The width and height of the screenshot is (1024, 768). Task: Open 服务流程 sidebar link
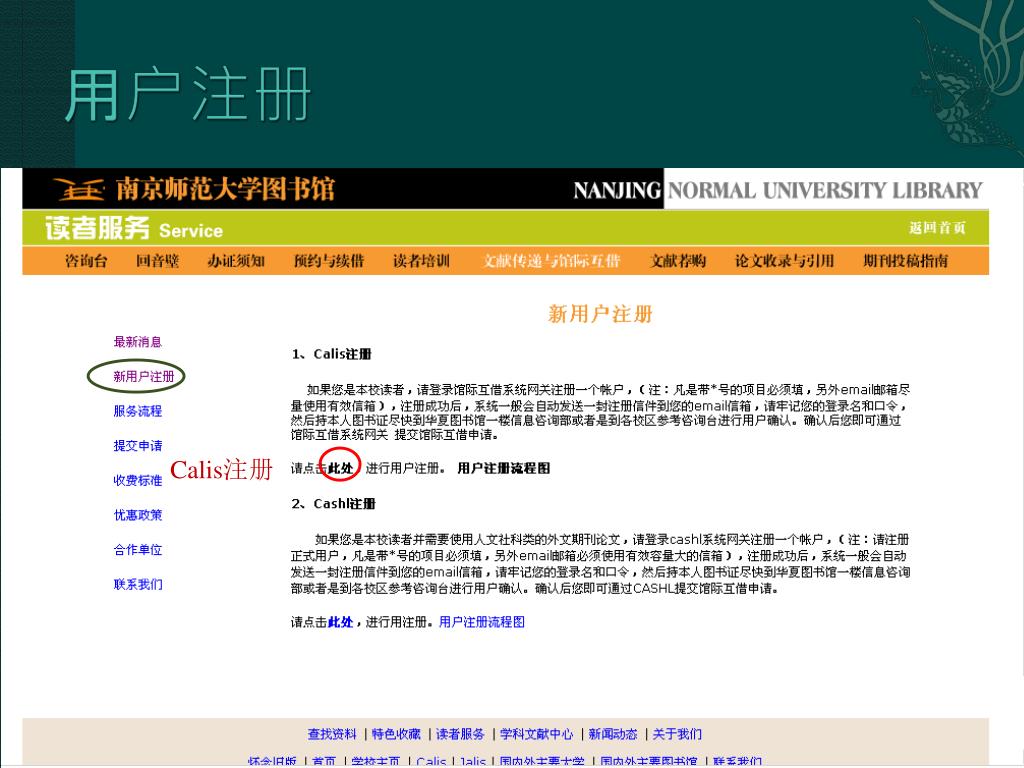[138, 411]
